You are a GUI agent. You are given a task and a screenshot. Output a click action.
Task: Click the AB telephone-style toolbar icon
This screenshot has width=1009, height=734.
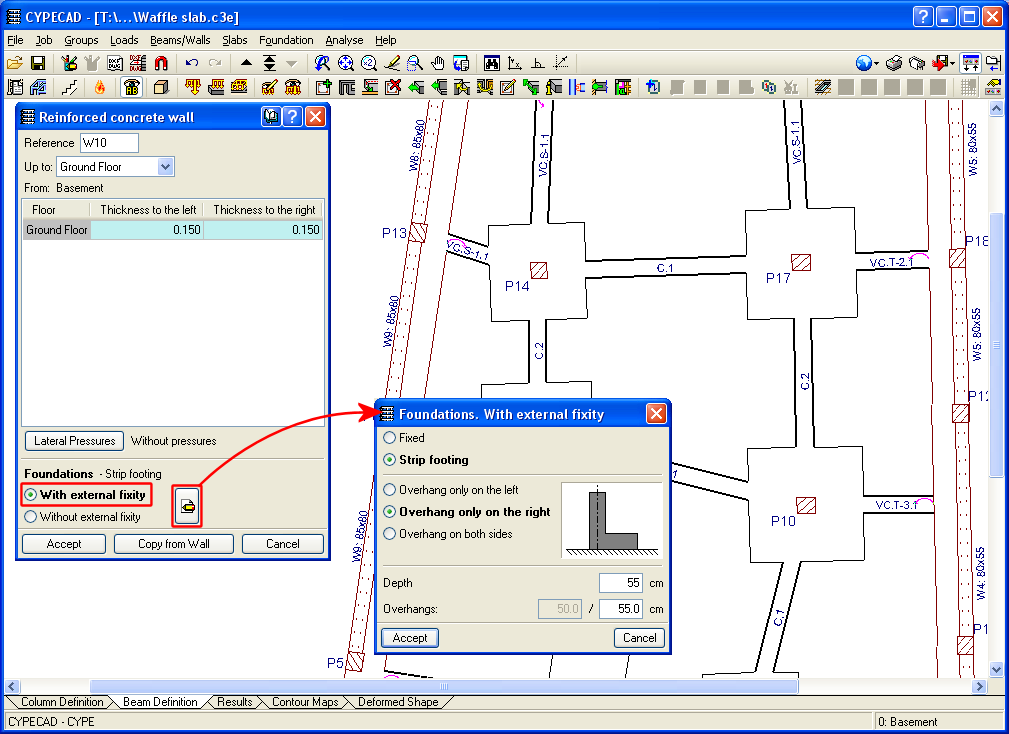131,87
